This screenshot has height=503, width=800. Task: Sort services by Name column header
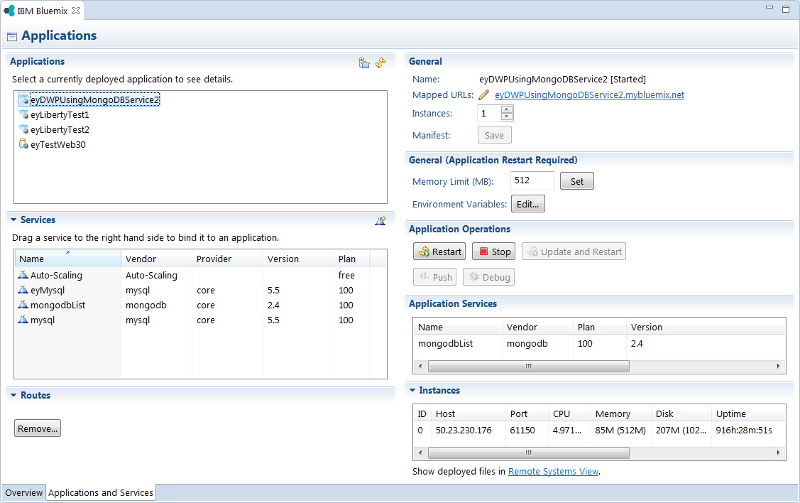pyautogui.click(x=68, y=259)
